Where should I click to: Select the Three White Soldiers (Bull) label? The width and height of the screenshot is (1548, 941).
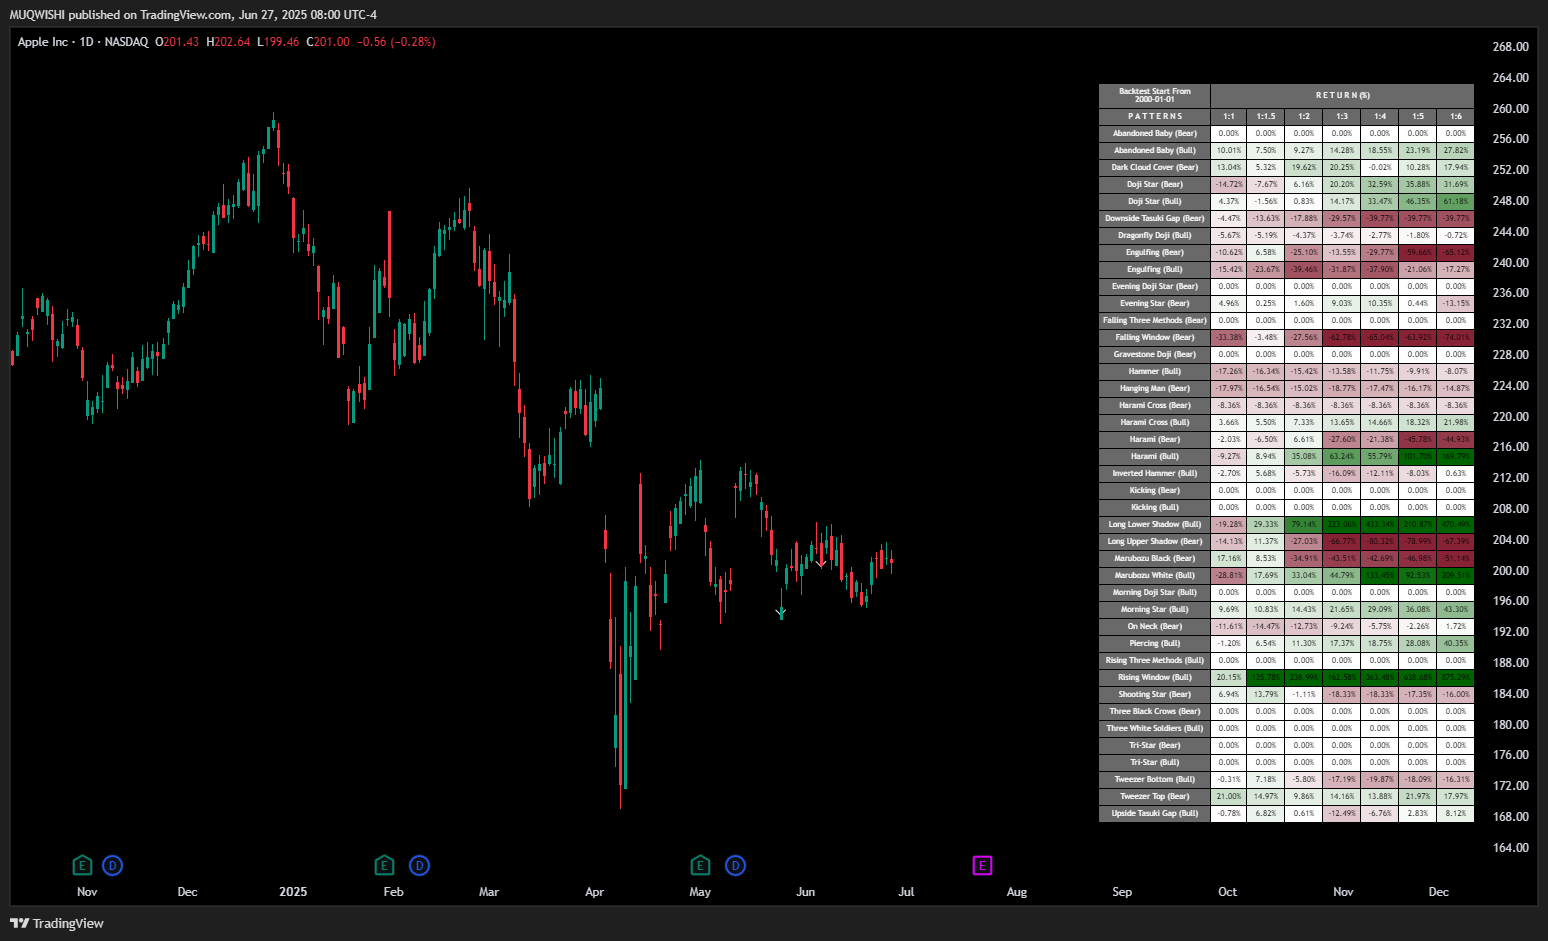(x=1155, y=729)
